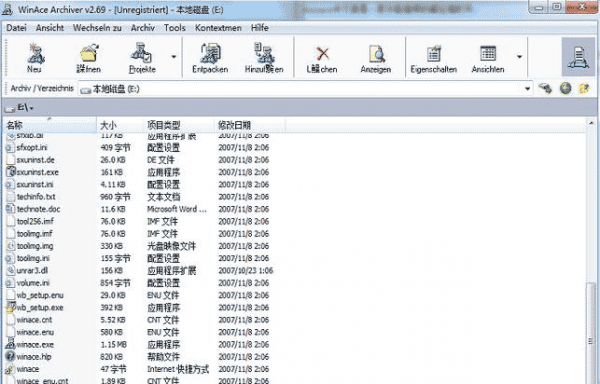Click the Hinzufügen add icon
The image size is (600, 384).
pyautogui.click(x=264, y=58)
